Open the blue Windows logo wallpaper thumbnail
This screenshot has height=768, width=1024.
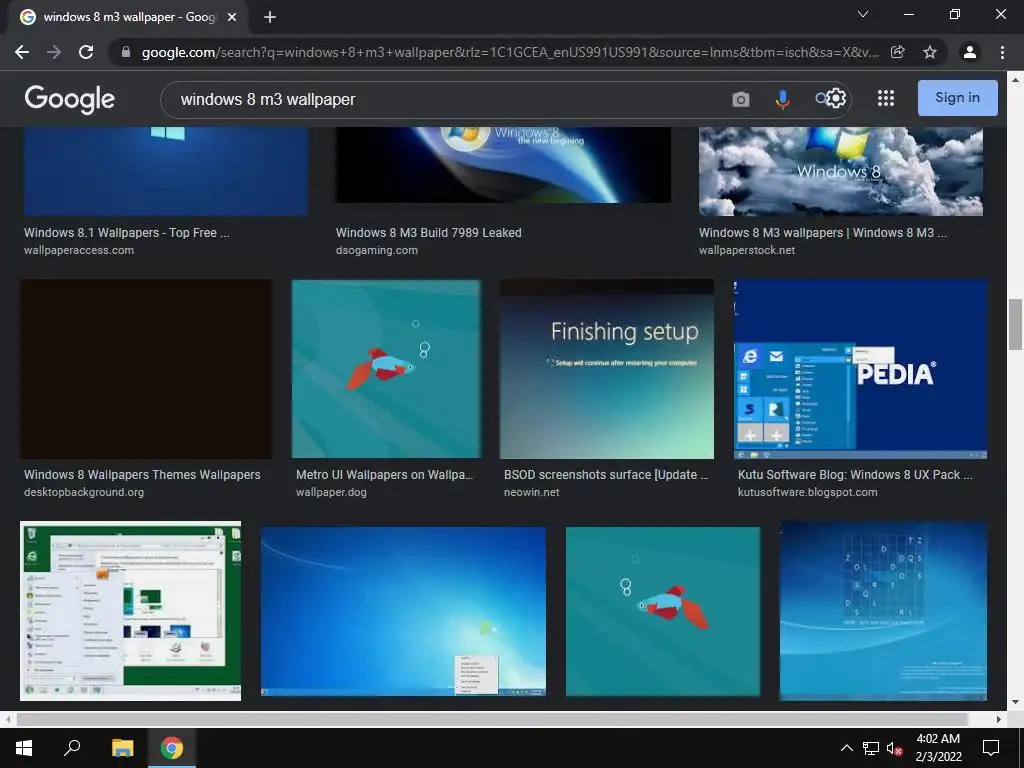[x=166, y=171]
